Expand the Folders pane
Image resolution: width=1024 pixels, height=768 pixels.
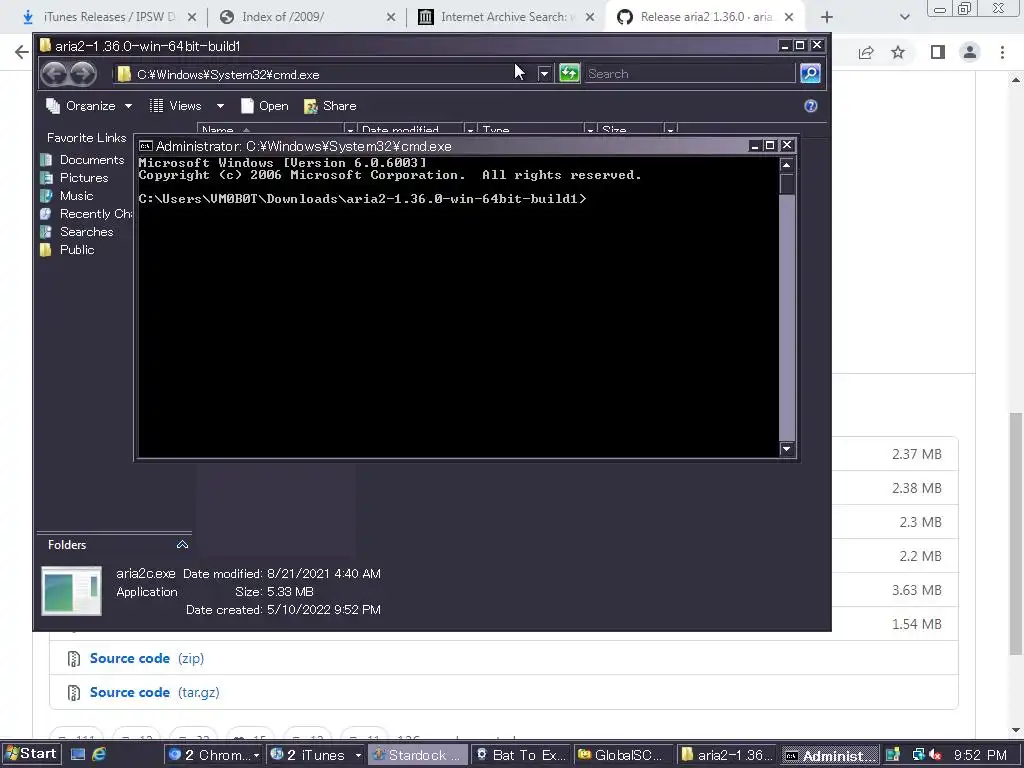click(x=182, y=545)
